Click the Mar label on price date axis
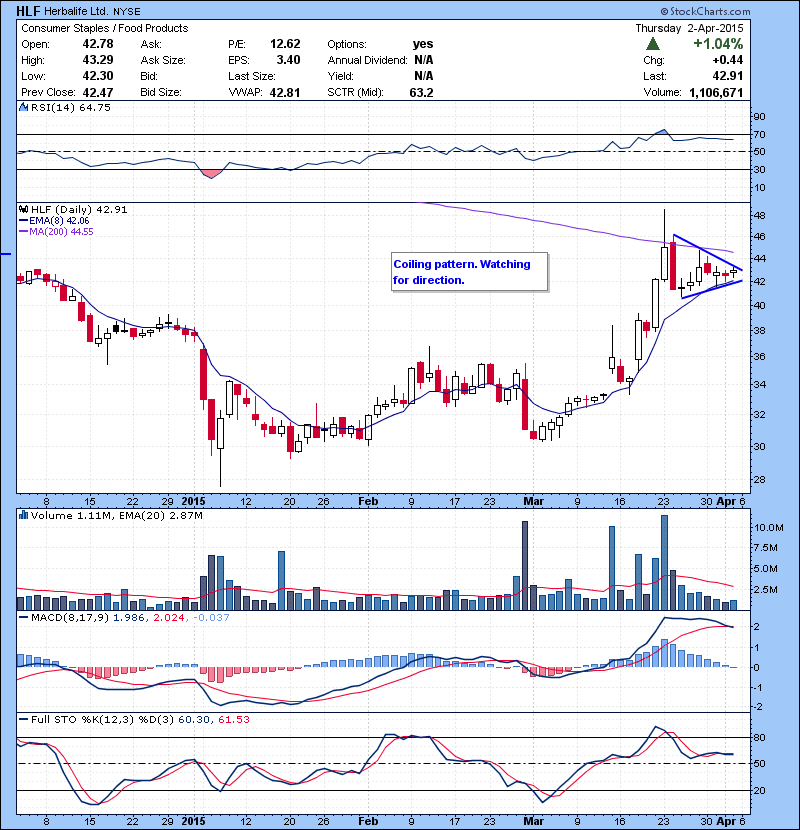Image resolution: width=800 pixels, height=830 pixels. coord(533,501)
